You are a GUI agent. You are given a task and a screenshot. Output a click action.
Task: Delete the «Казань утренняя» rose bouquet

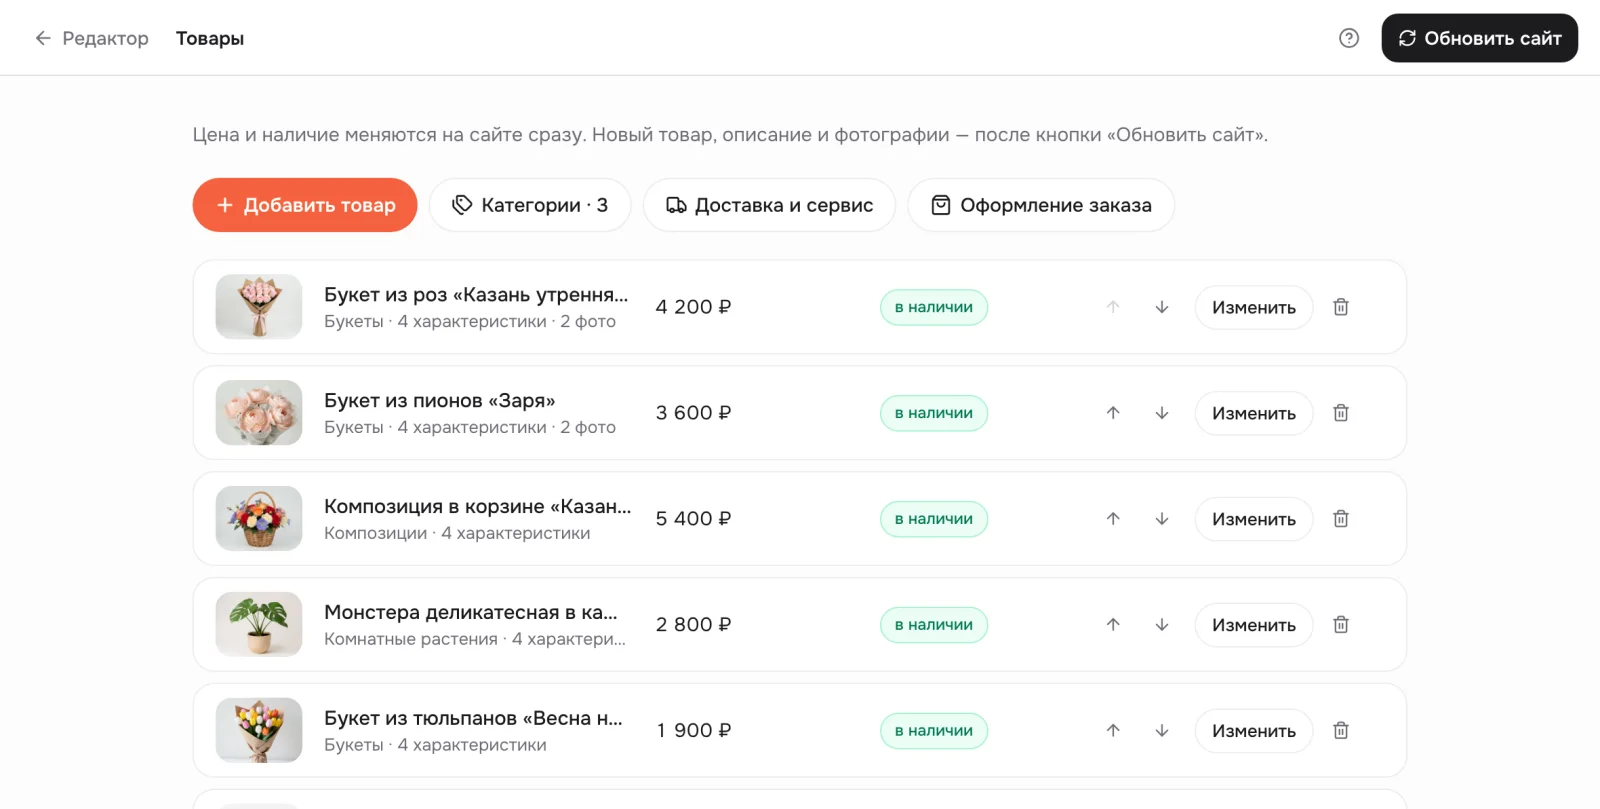pyautogui.click(x=1341, y=307)
